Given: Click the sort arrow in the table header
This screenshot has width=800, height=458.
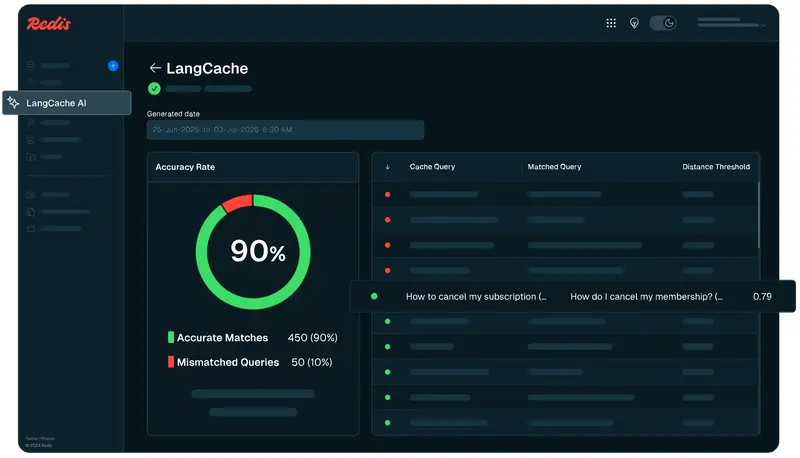Looking at the screenshot, I should pos(387,167).
